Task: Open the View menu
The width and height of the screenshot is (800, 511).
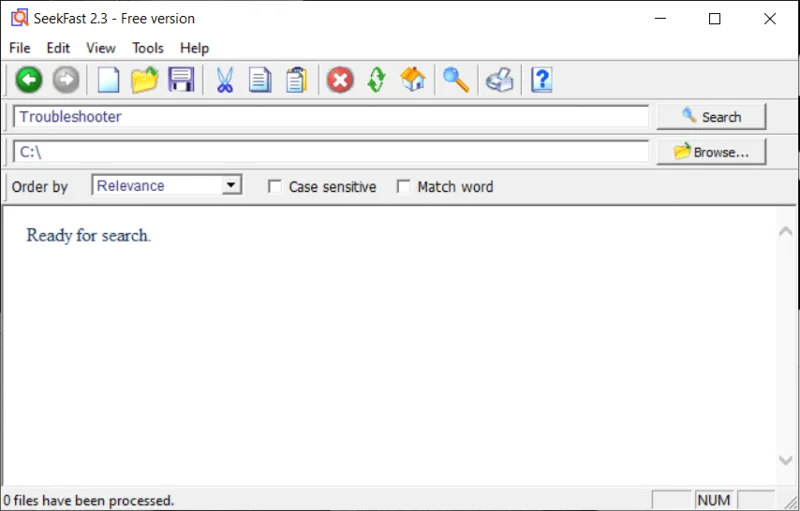Action: click(x=101, y=48)
